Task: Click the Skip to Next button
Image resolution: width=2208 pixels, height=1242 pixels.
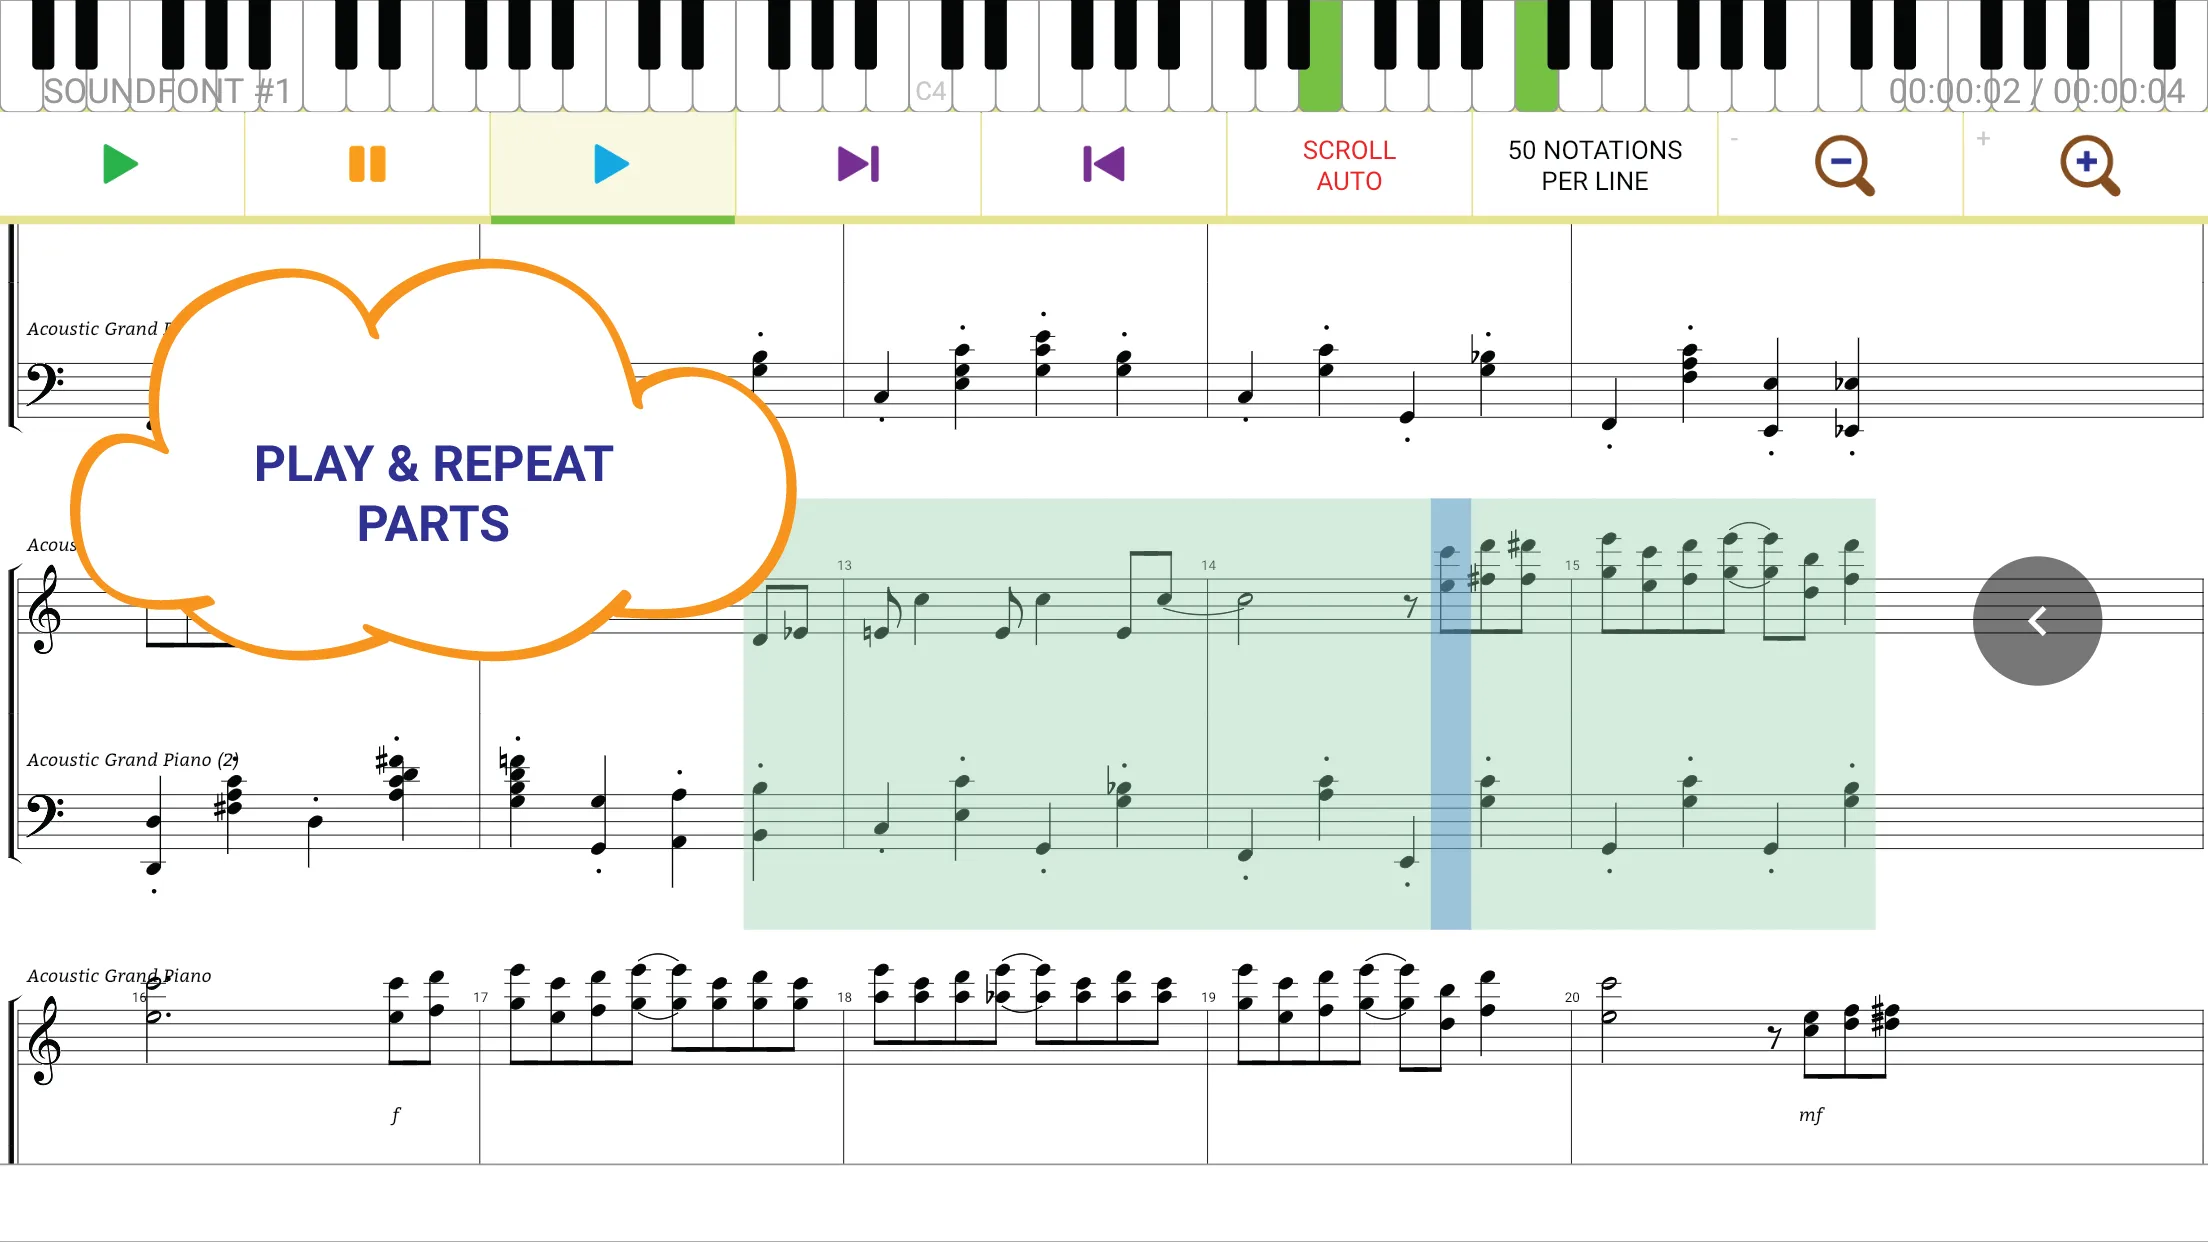Action: (857, 164)
